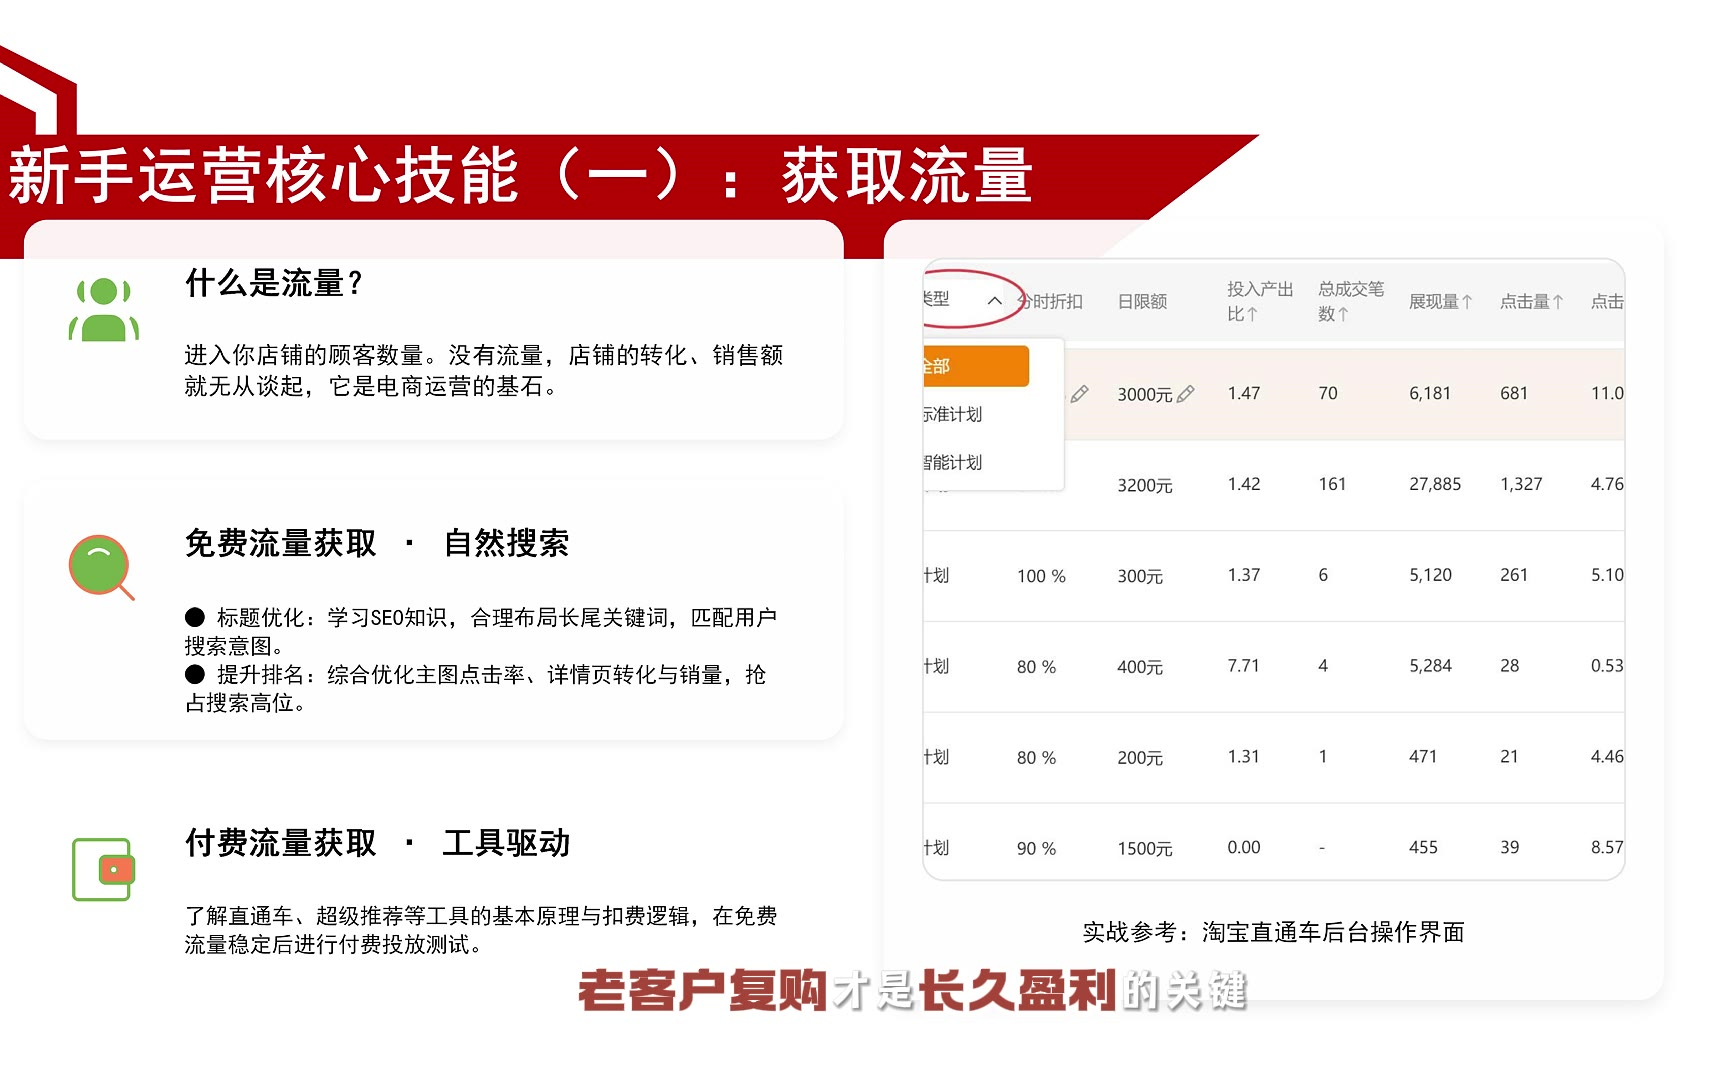Viewport: 1728px width, 1080px height.
Task: Click the 1.42 ROI value
Action: [1244, 484]
